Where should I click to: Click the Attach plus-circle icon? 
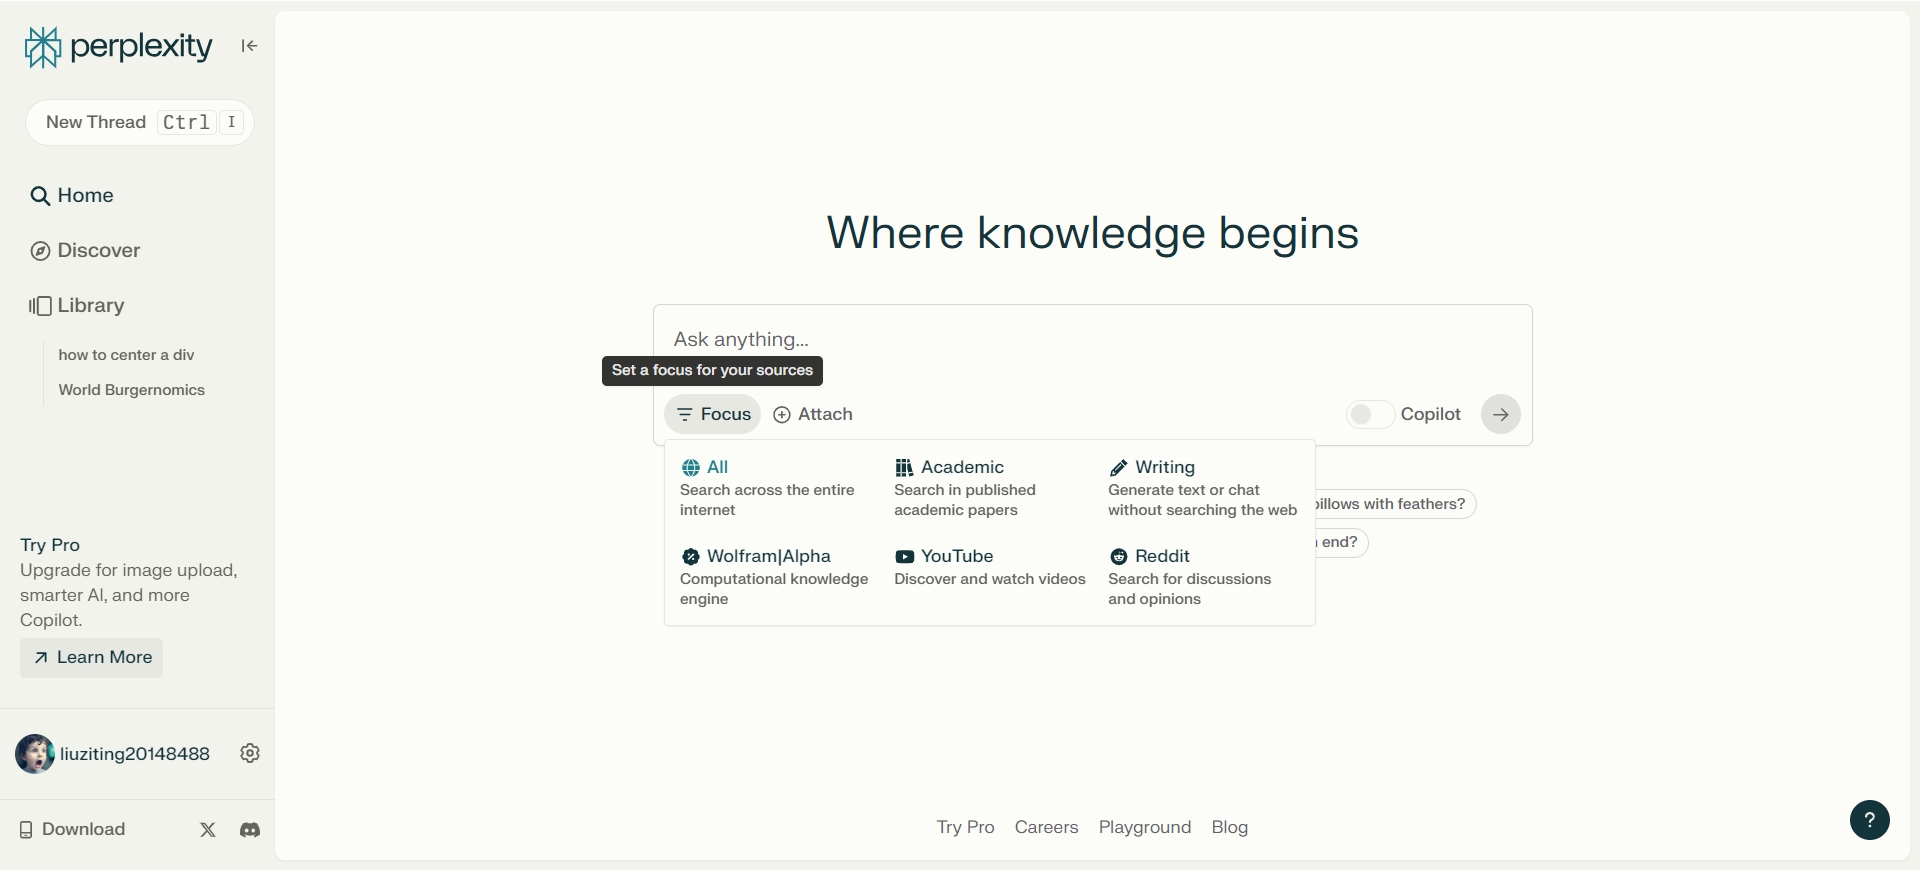782,415
